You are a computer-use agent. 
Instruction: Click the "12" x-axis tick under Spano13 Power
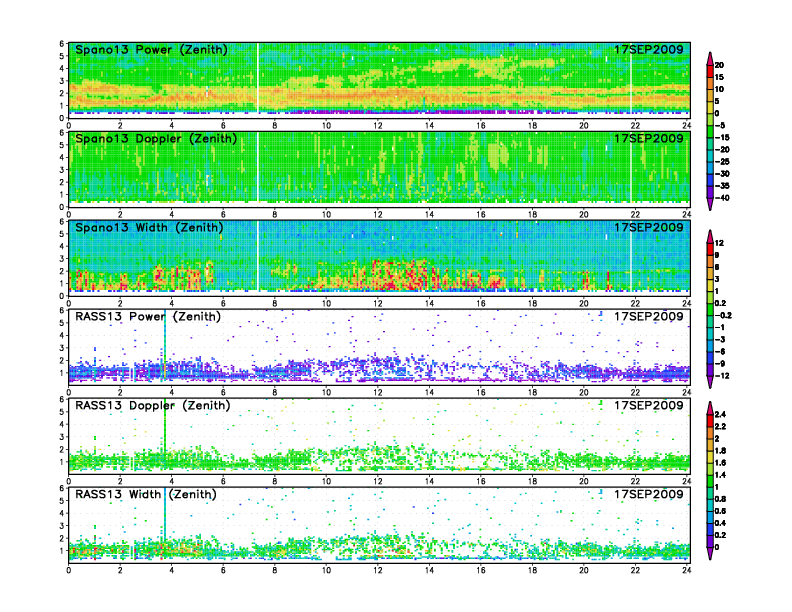pos(378,125)
